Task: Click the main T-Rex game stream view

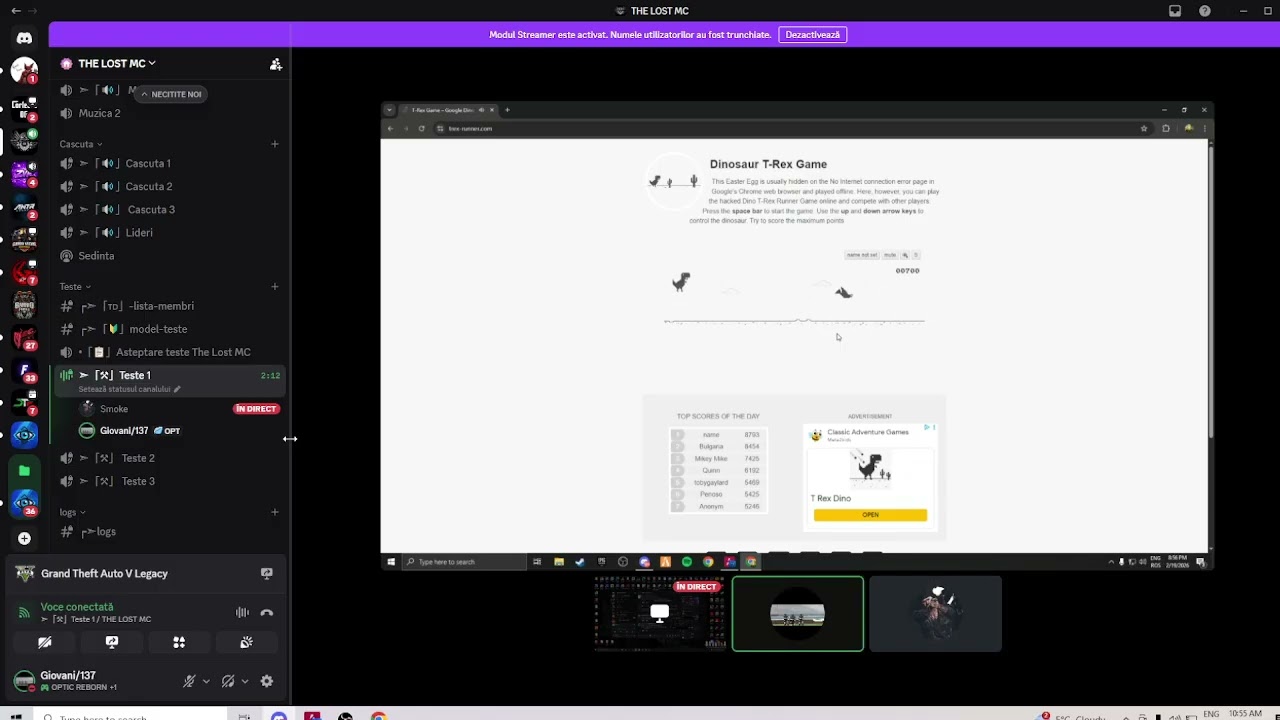Action: click(797, 336)
